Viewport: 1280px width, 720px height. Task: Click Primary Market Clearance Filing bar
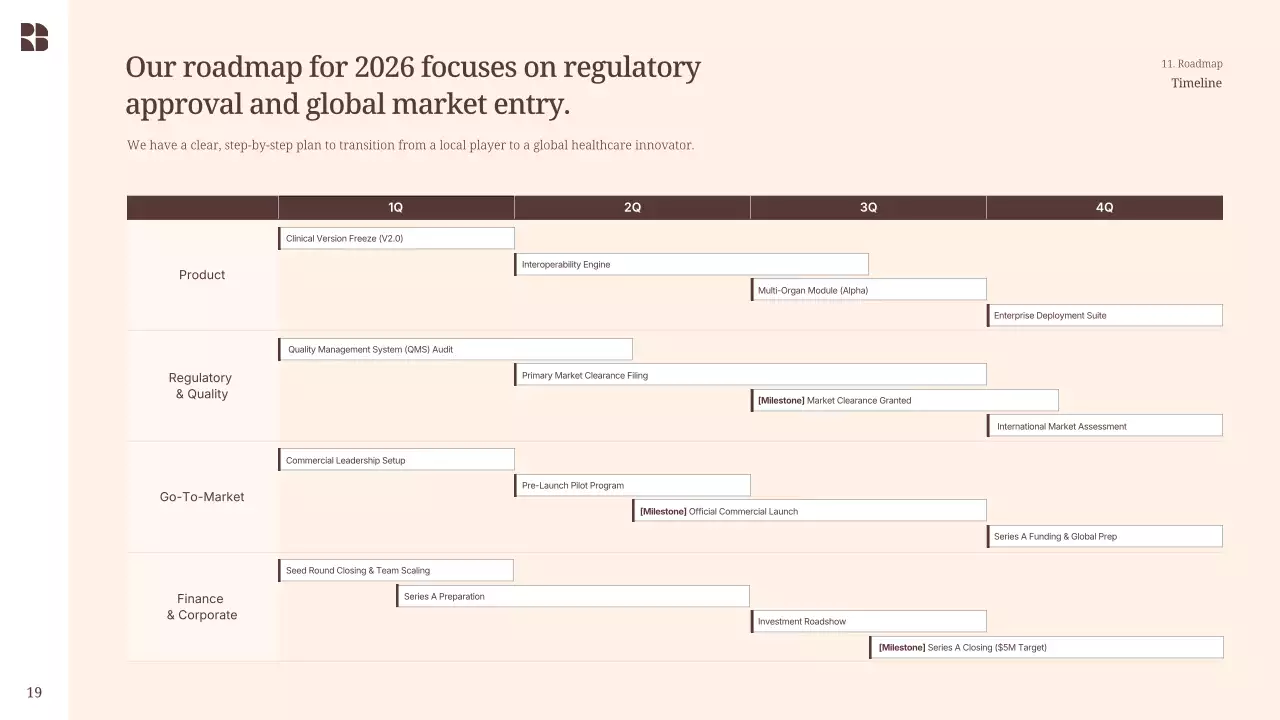point(750,375)
